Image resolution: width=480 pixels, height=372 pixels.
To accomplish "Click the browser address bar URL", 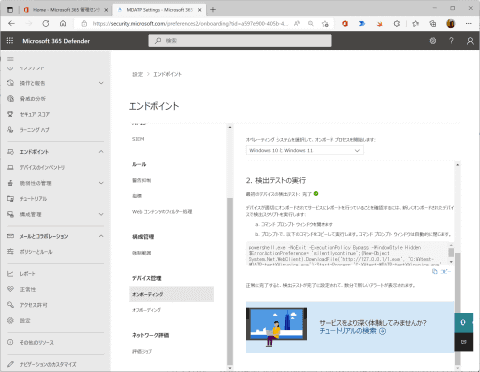I will (190, 23).
